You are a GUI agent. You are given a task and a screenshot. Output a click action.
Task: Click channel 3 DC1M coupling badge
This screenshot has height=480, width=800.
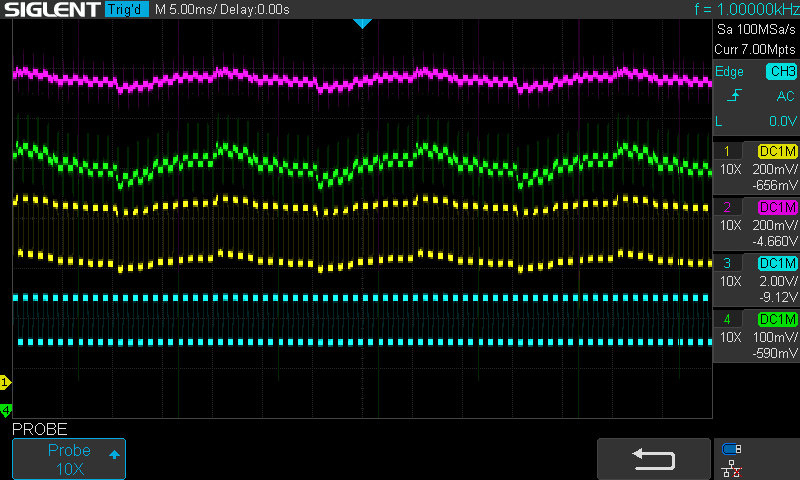777,264
